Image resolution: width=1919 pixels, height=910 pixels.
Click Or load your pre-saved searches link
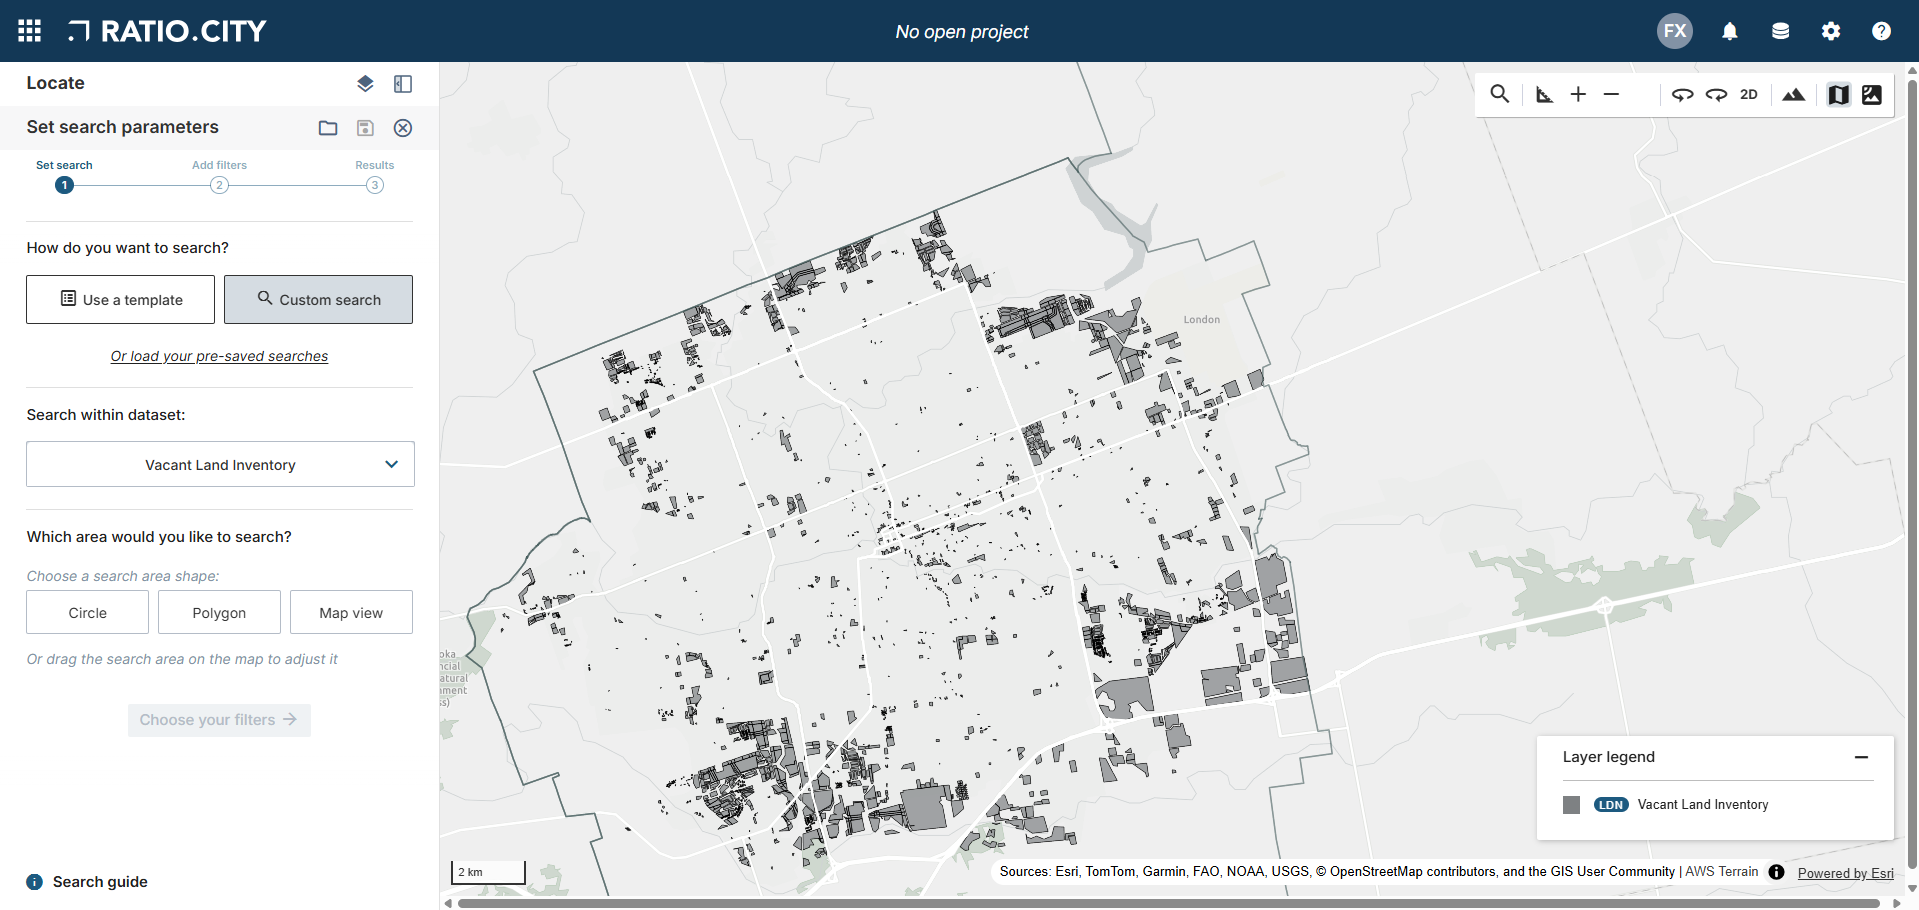(219, 356)
